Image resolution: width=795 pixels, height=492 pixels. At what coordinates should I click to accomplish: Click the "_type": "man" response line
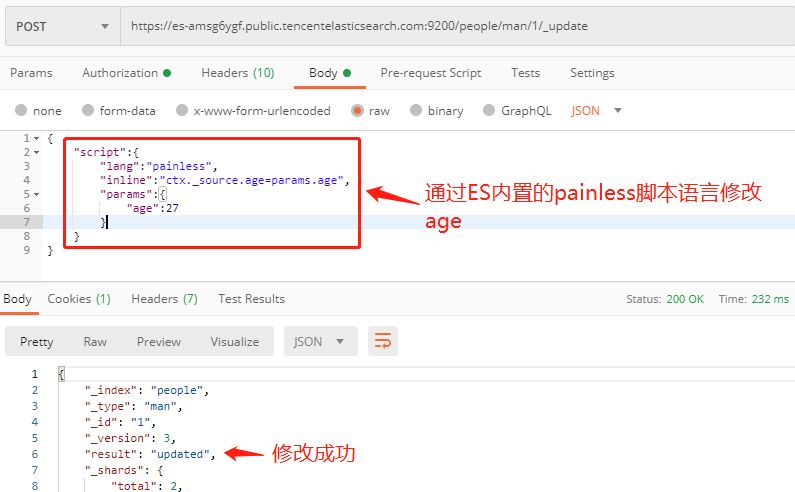tap(133, 406)
